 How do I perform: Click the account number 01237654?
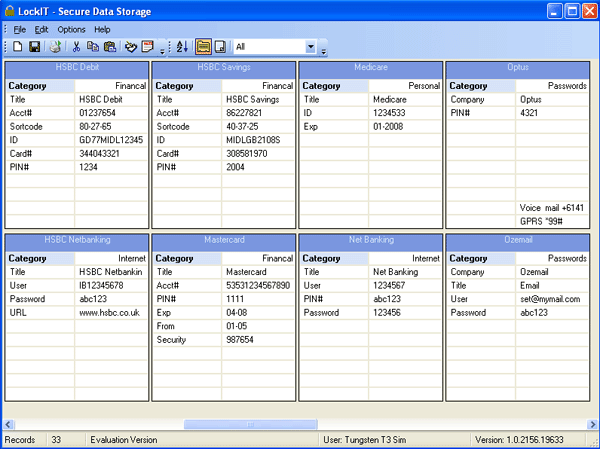pos(97,113)
